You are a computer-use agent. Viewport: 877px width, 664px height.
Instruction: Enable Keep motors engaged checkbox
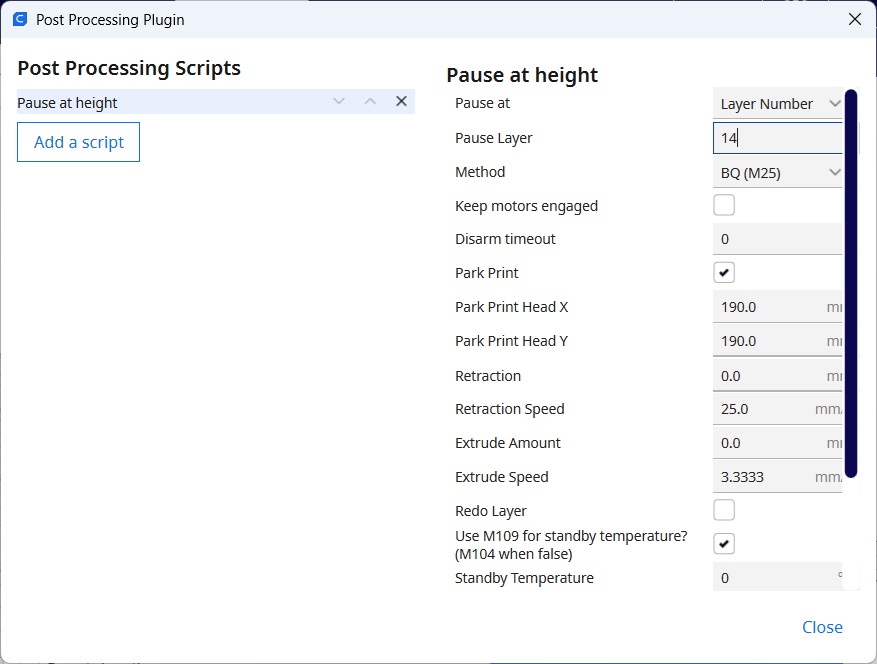724,206
